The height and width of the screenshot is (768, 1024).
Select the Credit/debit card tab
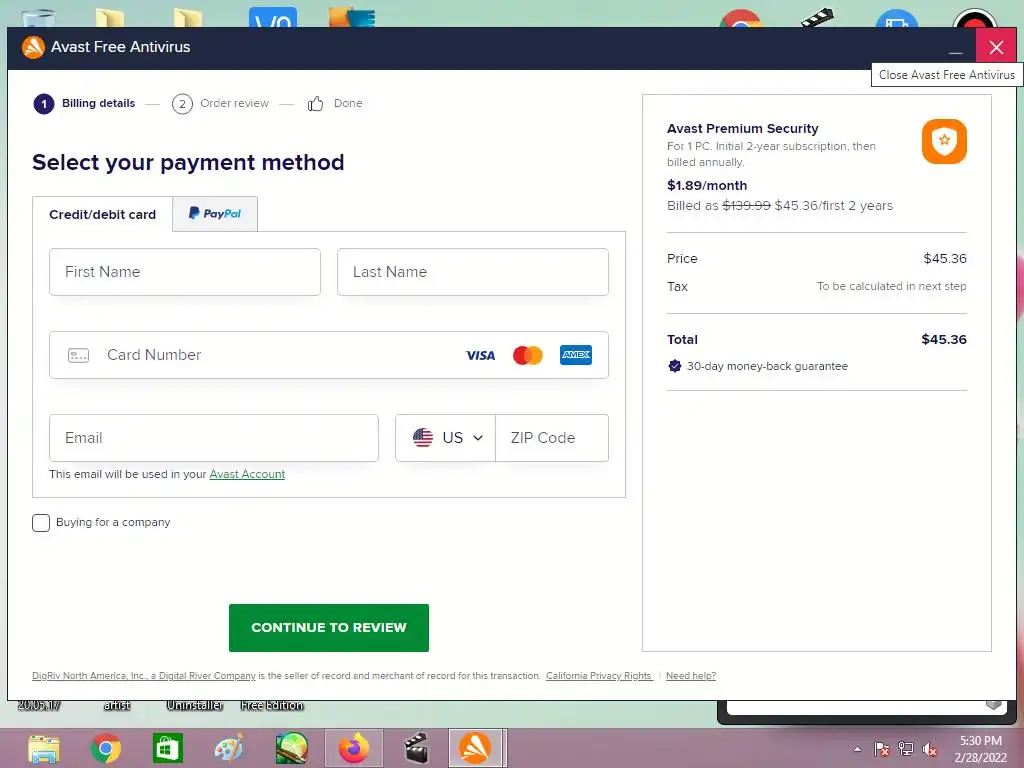pyautogui.click(x=103, y=214)
